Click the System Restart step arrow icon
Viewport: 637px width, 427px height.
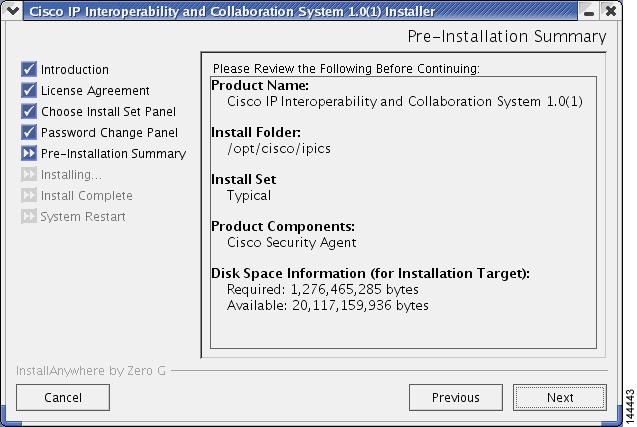pyautogui.click(x=29, y=217)
